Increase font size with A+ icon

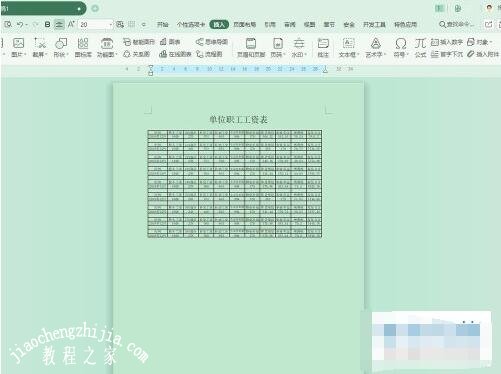(71, 24)
